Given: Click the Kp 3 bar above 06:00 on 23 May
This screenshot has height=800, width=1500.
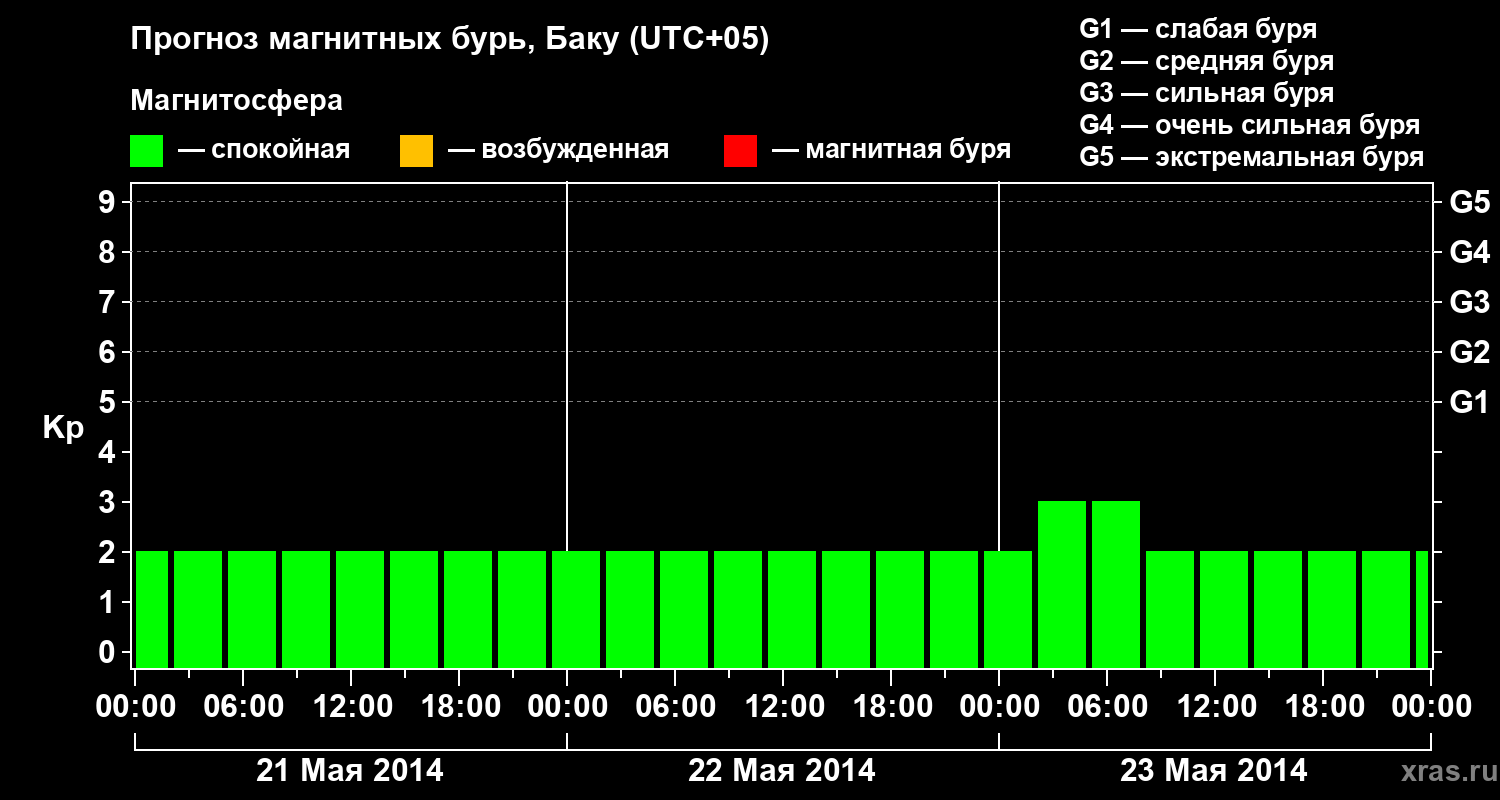Looking at the screenshot, I should [1116, 584].
